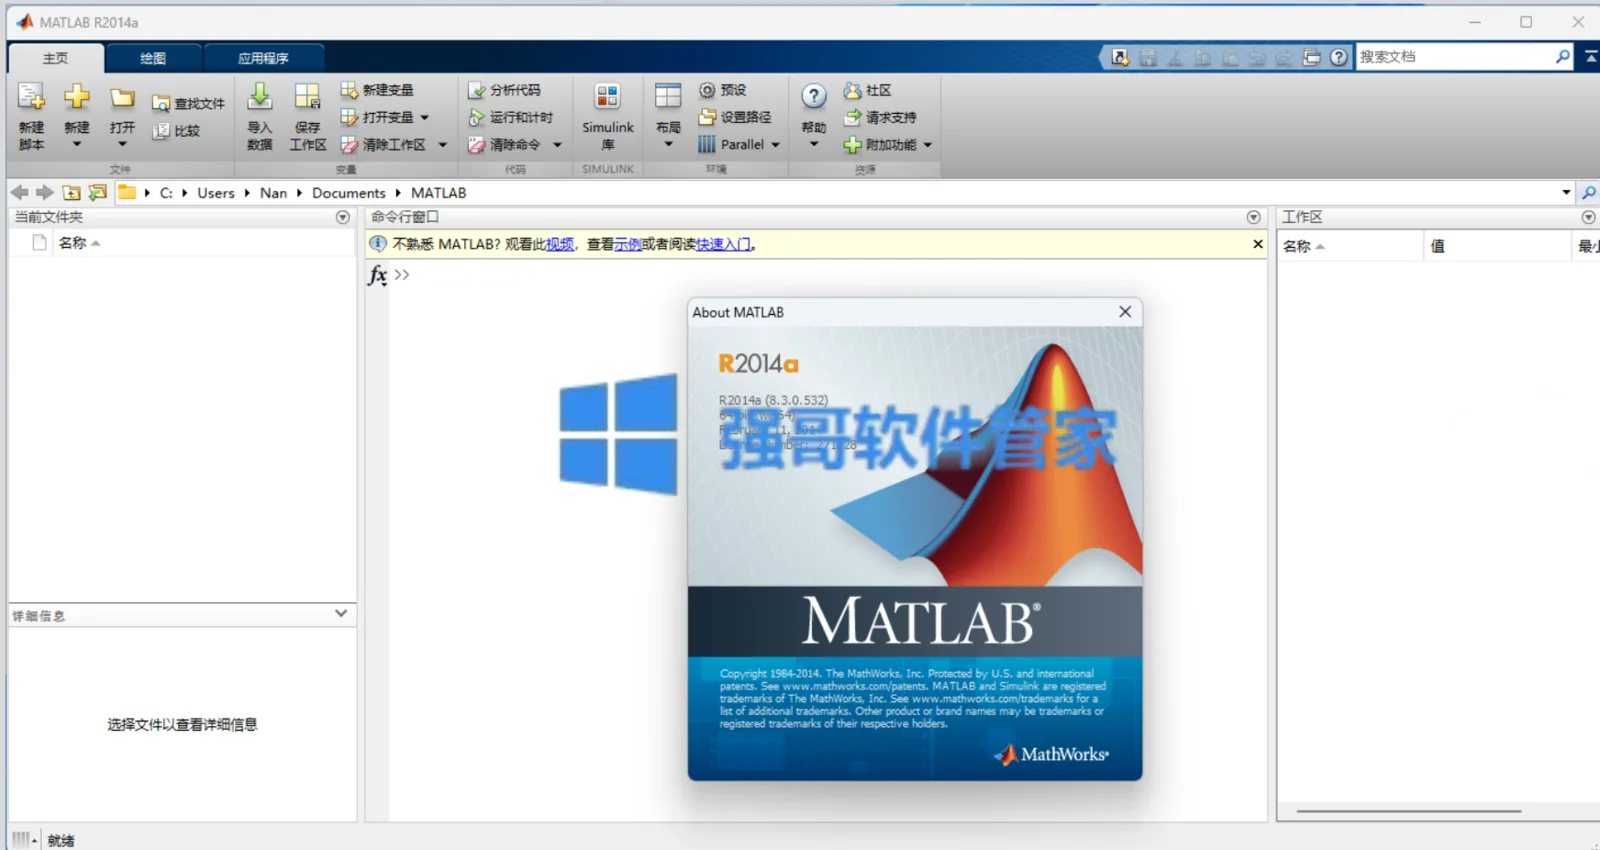This screenshot has width=1600, height=850.
Task: Clear the workspace using 清除工作区
Action: [x=383, y=145]
